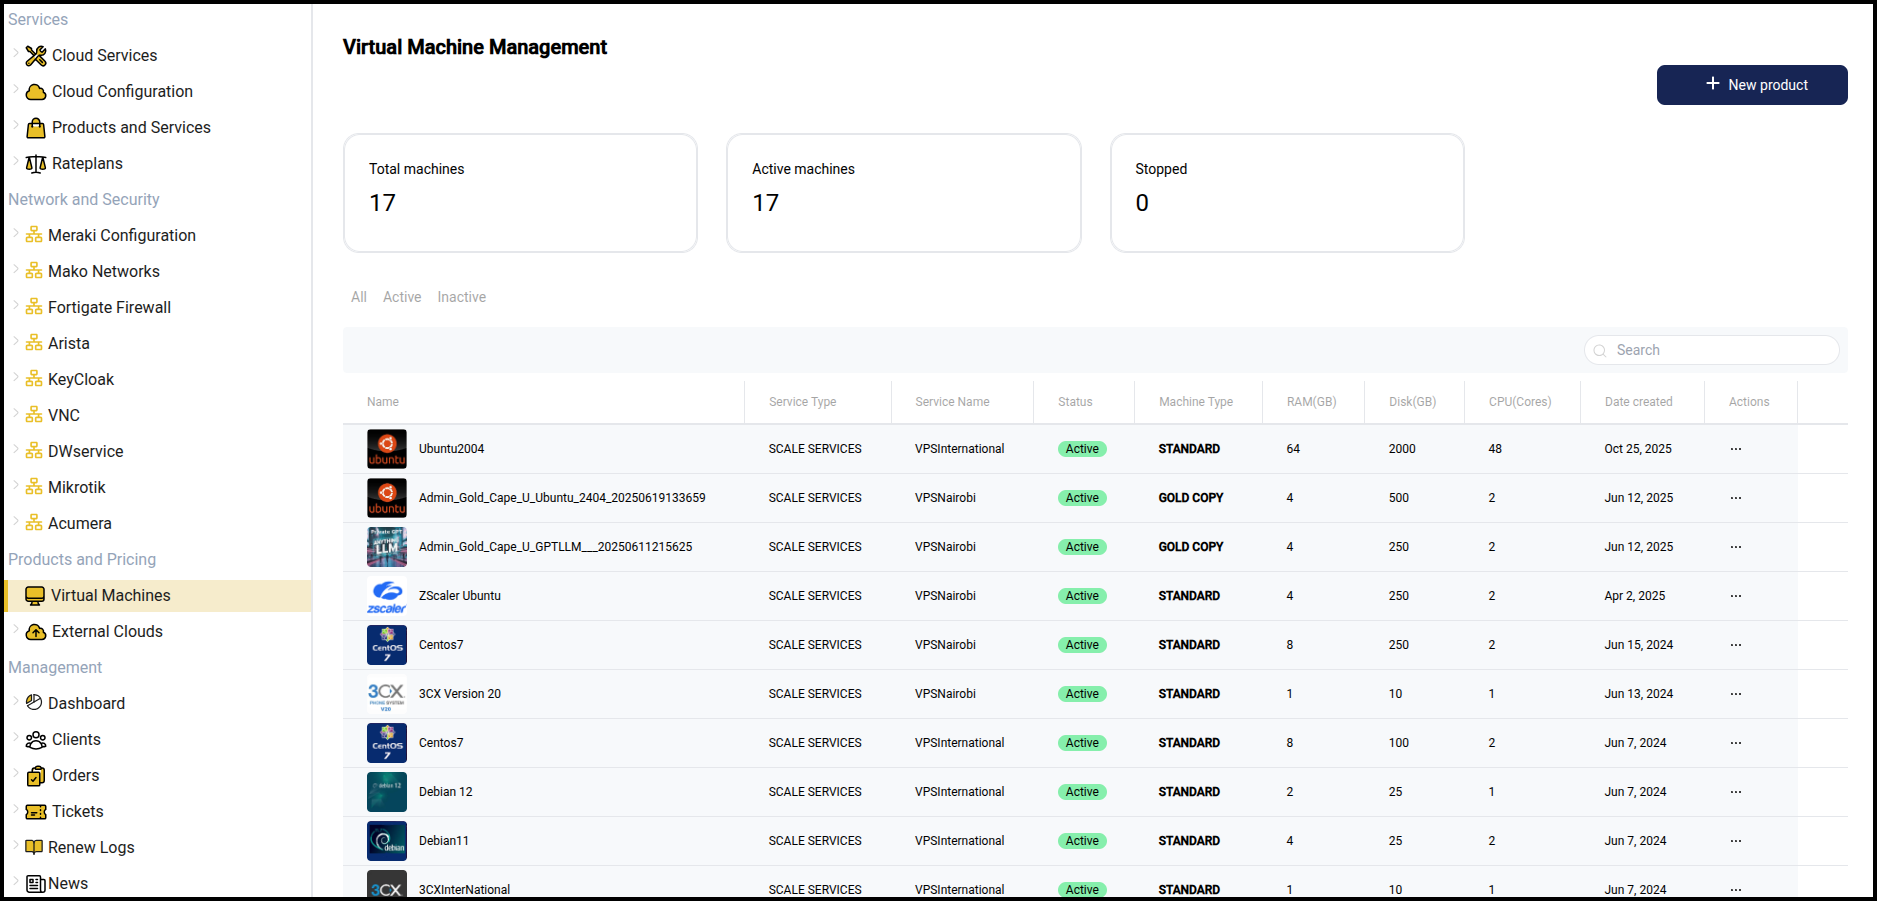Screen dimensions: 1877x901
Task: Click the DWservice network icon
Action: (34, 452)
